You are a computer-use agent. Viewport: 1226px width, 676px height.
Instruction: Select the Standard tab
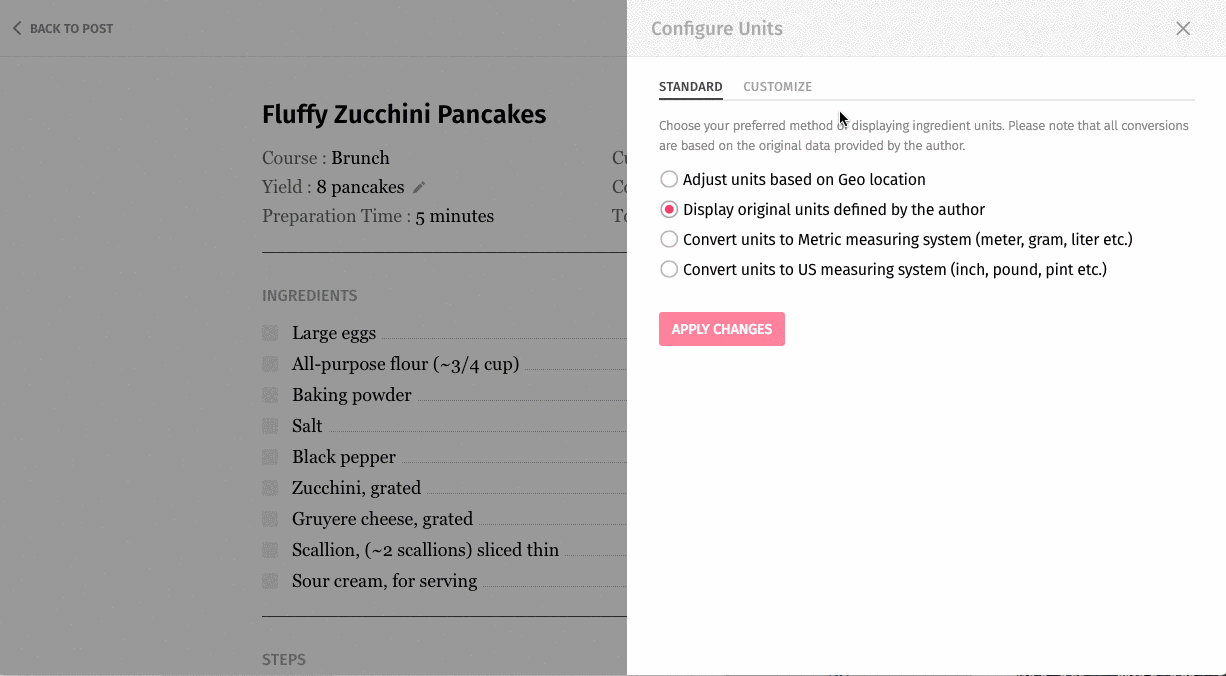690,87
